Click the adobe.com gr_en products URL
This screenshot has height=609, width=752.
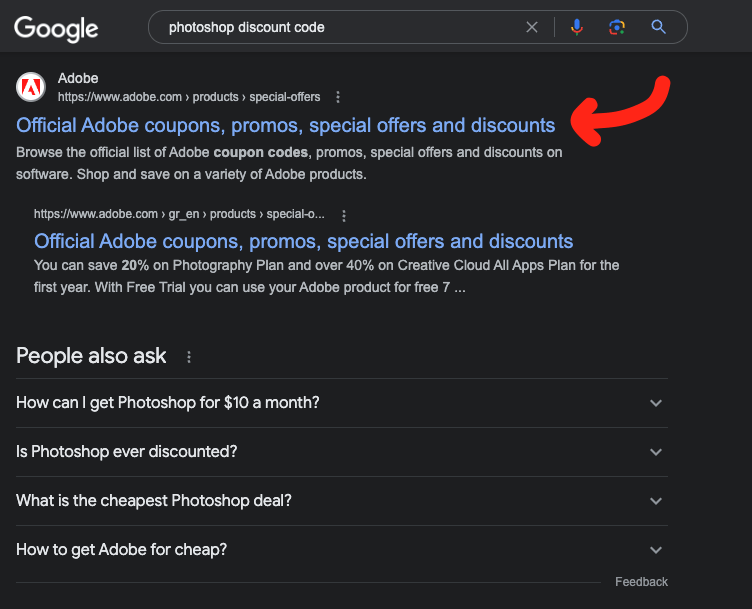point(179,214)
